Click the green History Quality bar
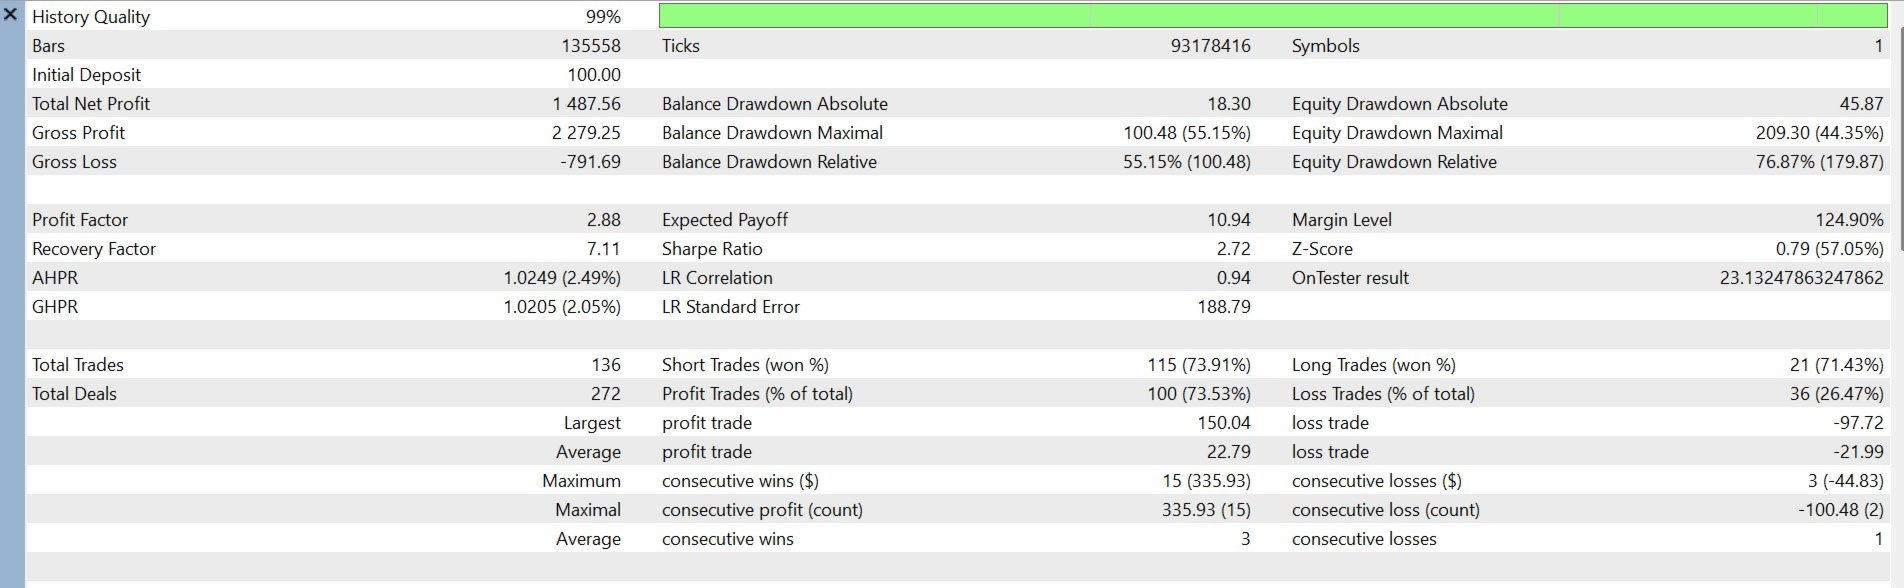The height and width of the screenshot is (588, 1904). click(x=1273, y=15)
